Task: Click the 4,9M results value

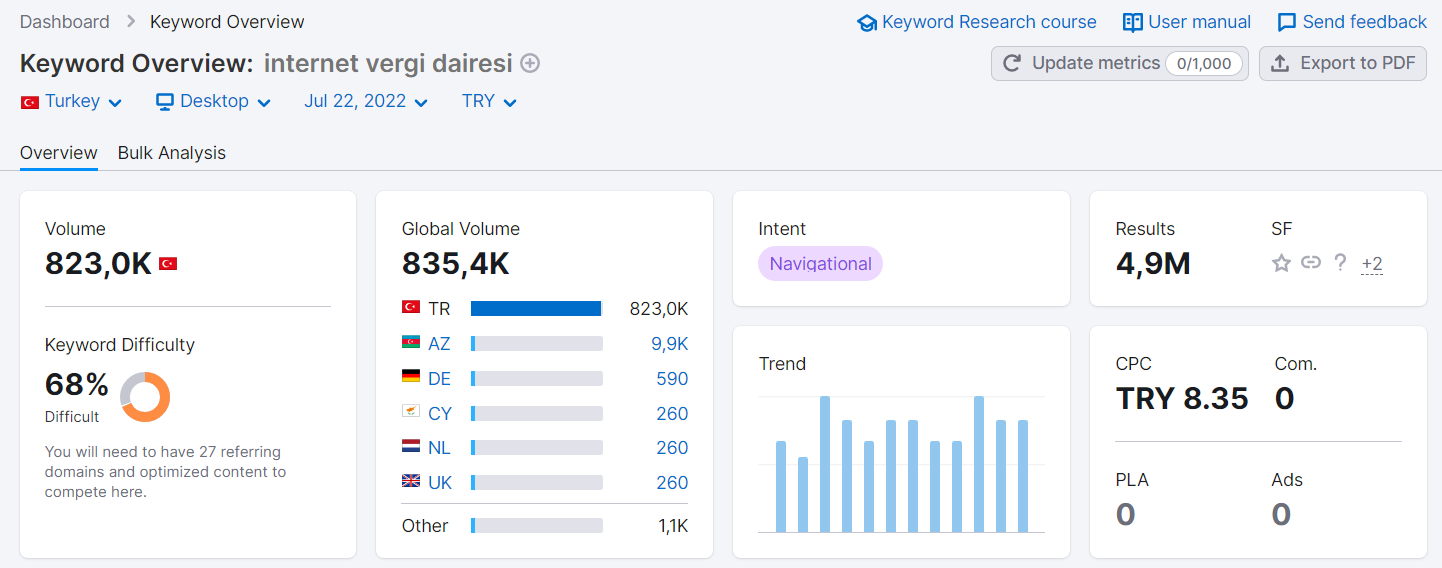Action: (x=1153, y=263)
